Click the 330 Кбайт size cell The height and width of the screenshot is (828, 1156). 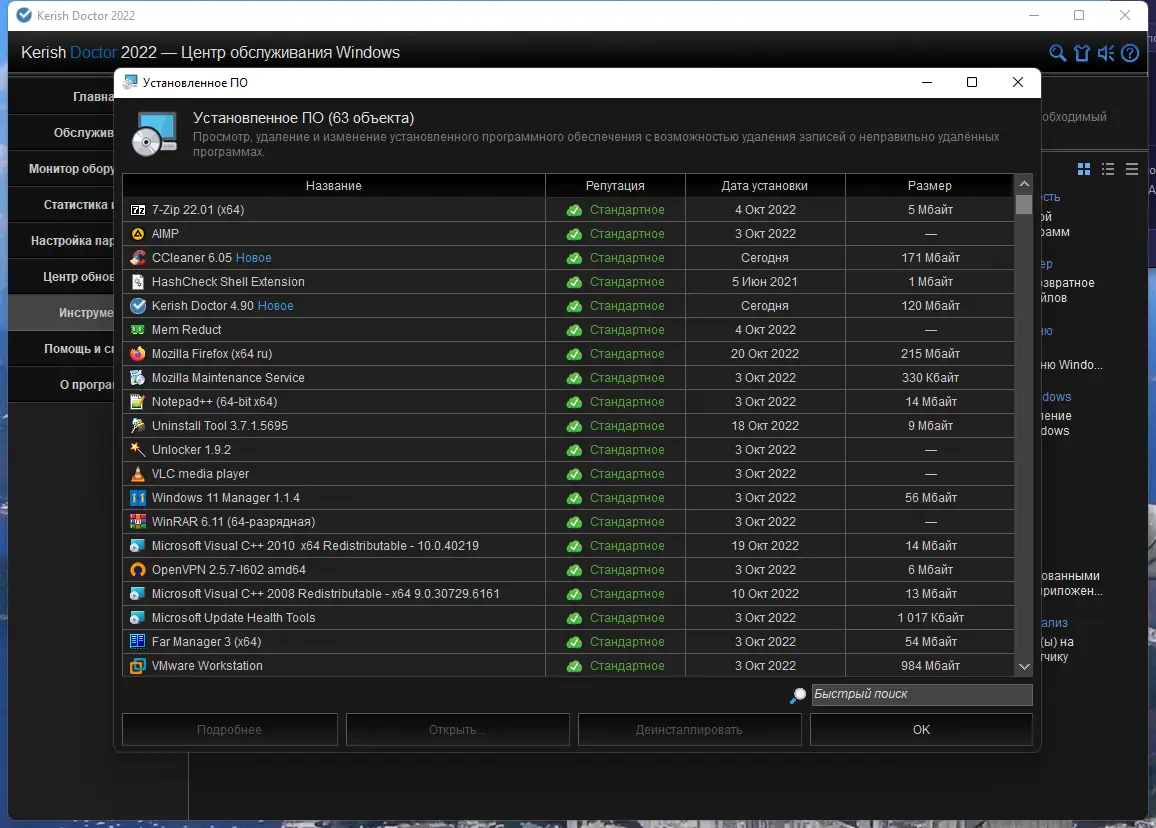tap(930, 378)
